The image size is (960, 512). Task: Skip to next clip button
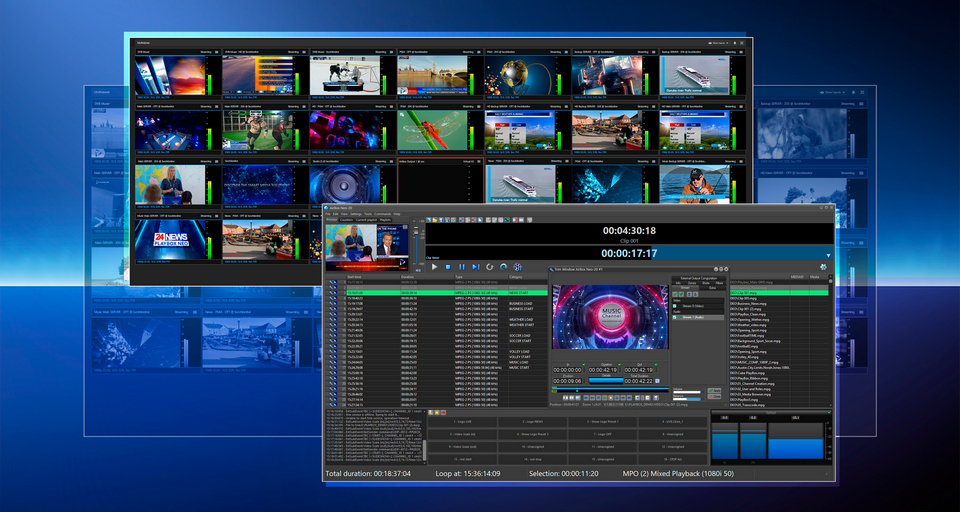476,267
